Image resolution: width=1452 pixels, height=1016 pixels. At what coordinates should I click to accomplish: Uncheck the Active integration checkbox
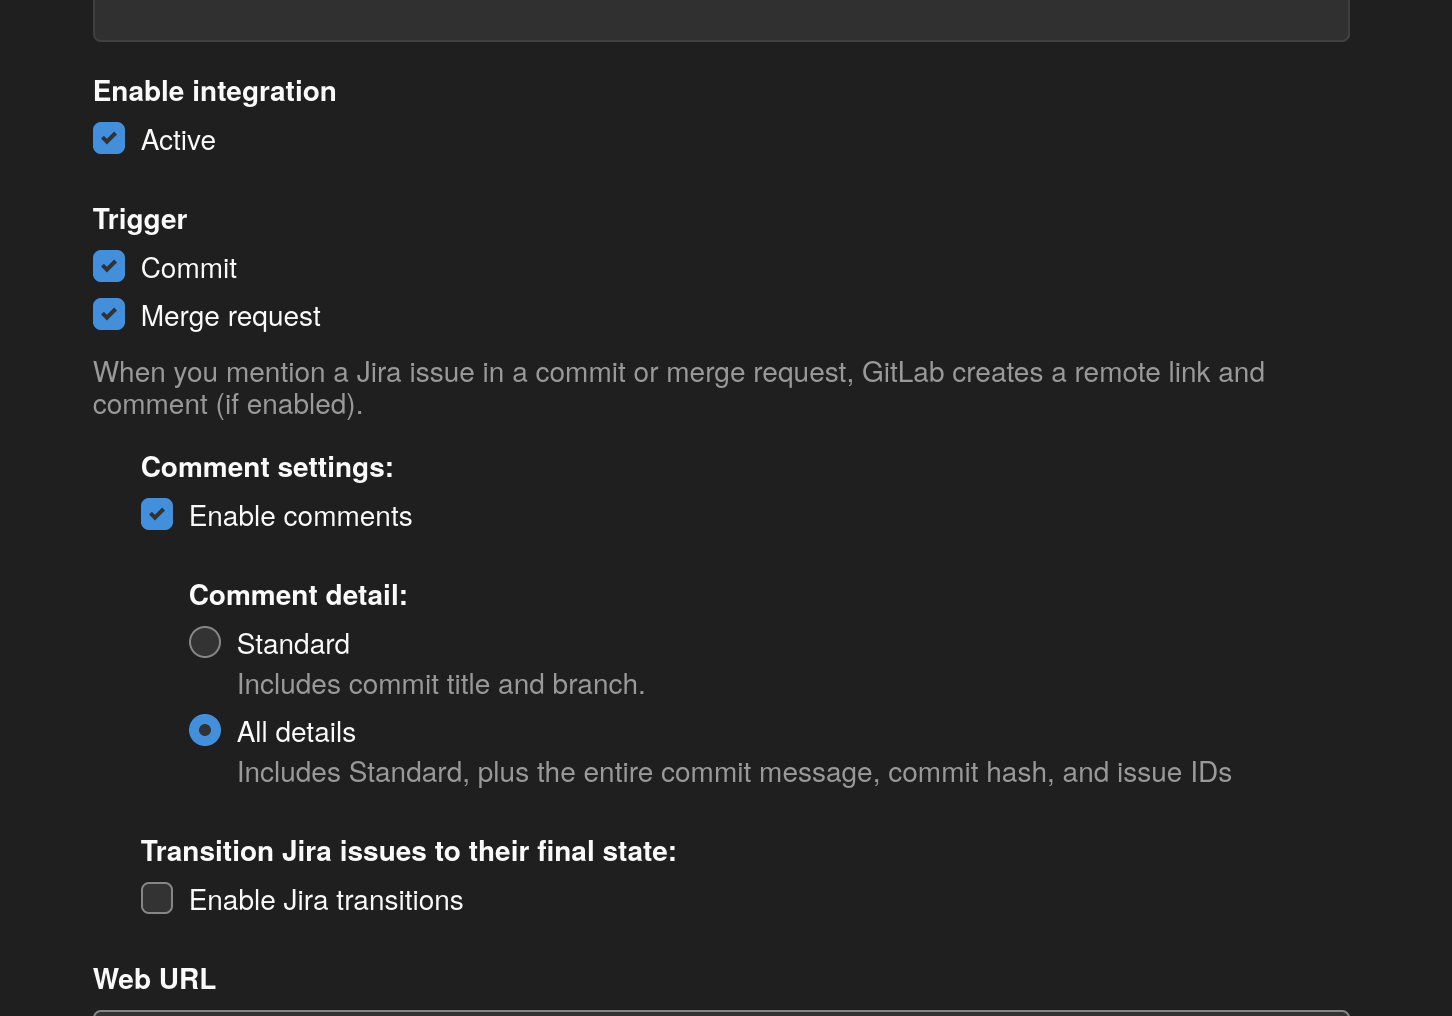(x=109, y=138)
